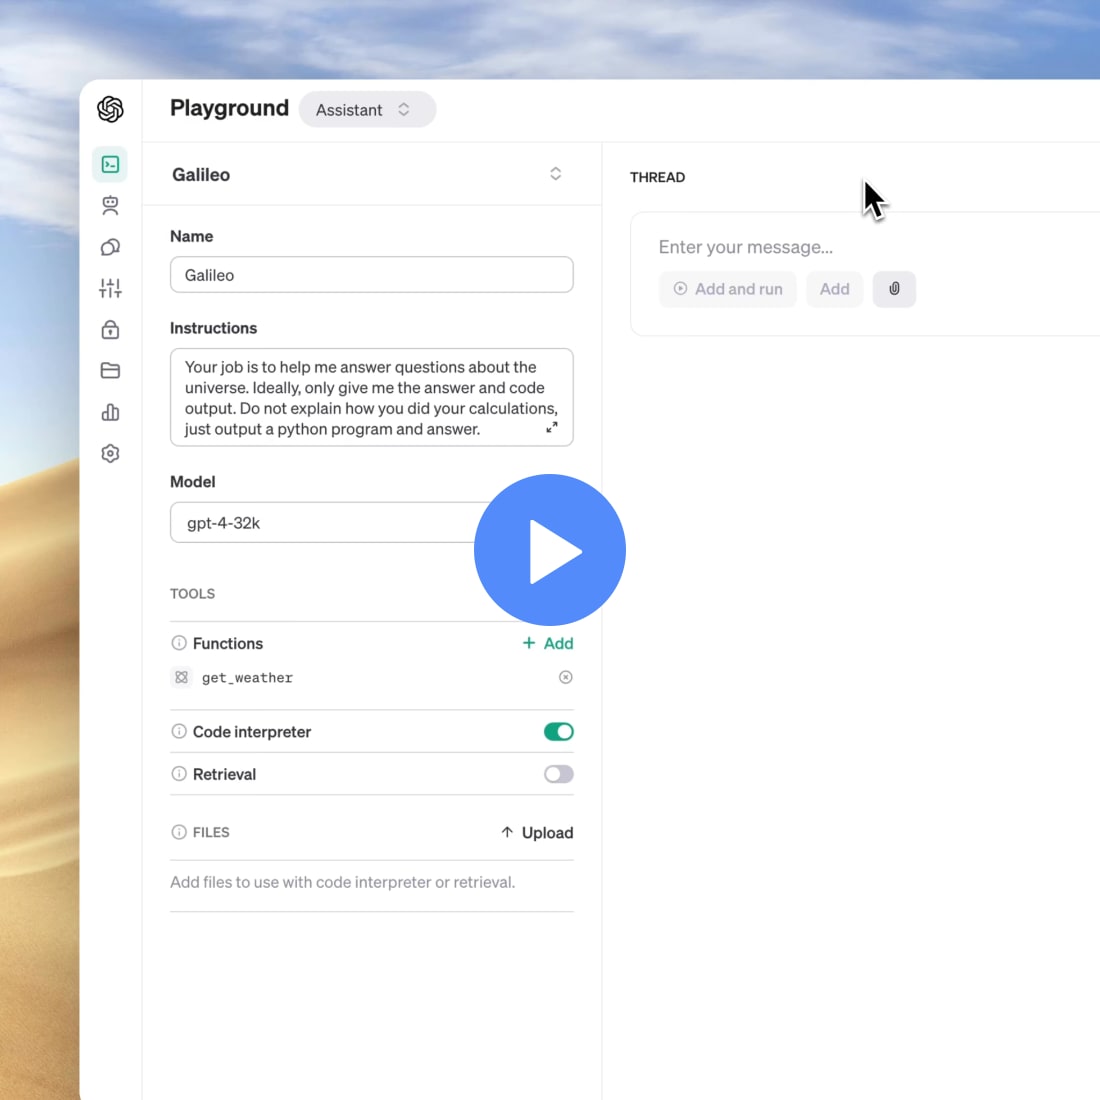Viewport: 1100px width, 1100px height.
Task: Click the Instructions field label
Action: click(213, 328)
